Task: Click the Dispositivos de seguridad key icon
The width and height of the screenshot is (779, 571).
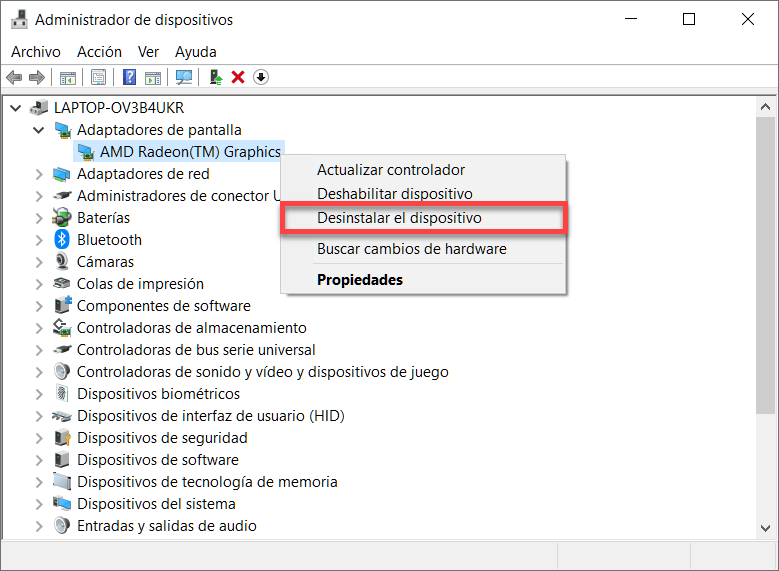Action: (63, 437)
